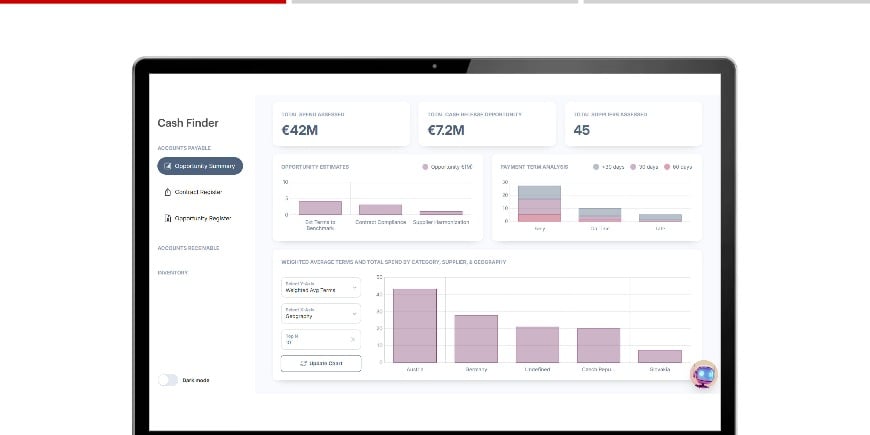Click the Opportunity Estimates heading
870x435 pixels.
pyautogui.click(x=315, y=167)
